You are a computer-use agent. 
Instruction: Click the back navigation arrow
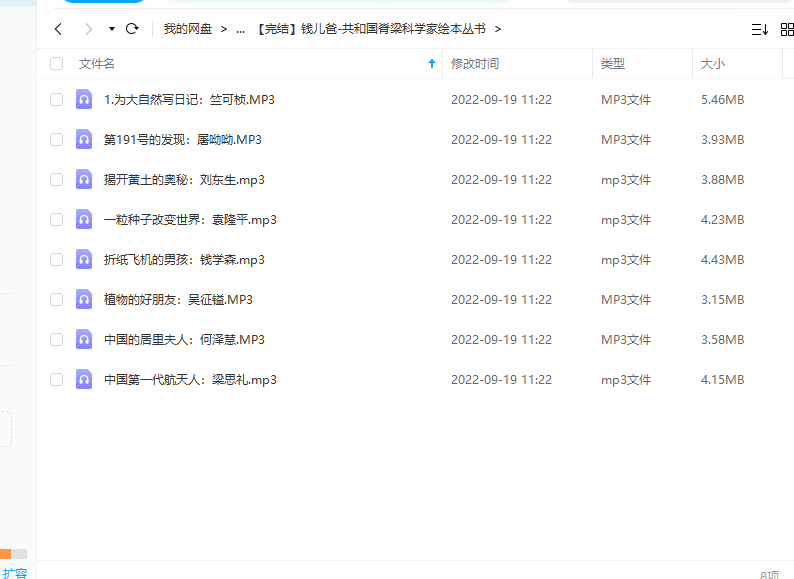[x=58, y=29]
